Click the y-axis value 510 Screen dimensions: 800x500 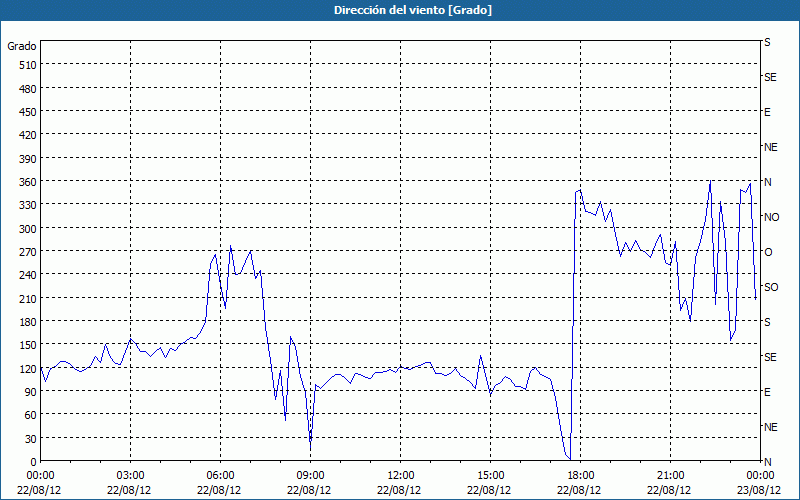point(28,65)
